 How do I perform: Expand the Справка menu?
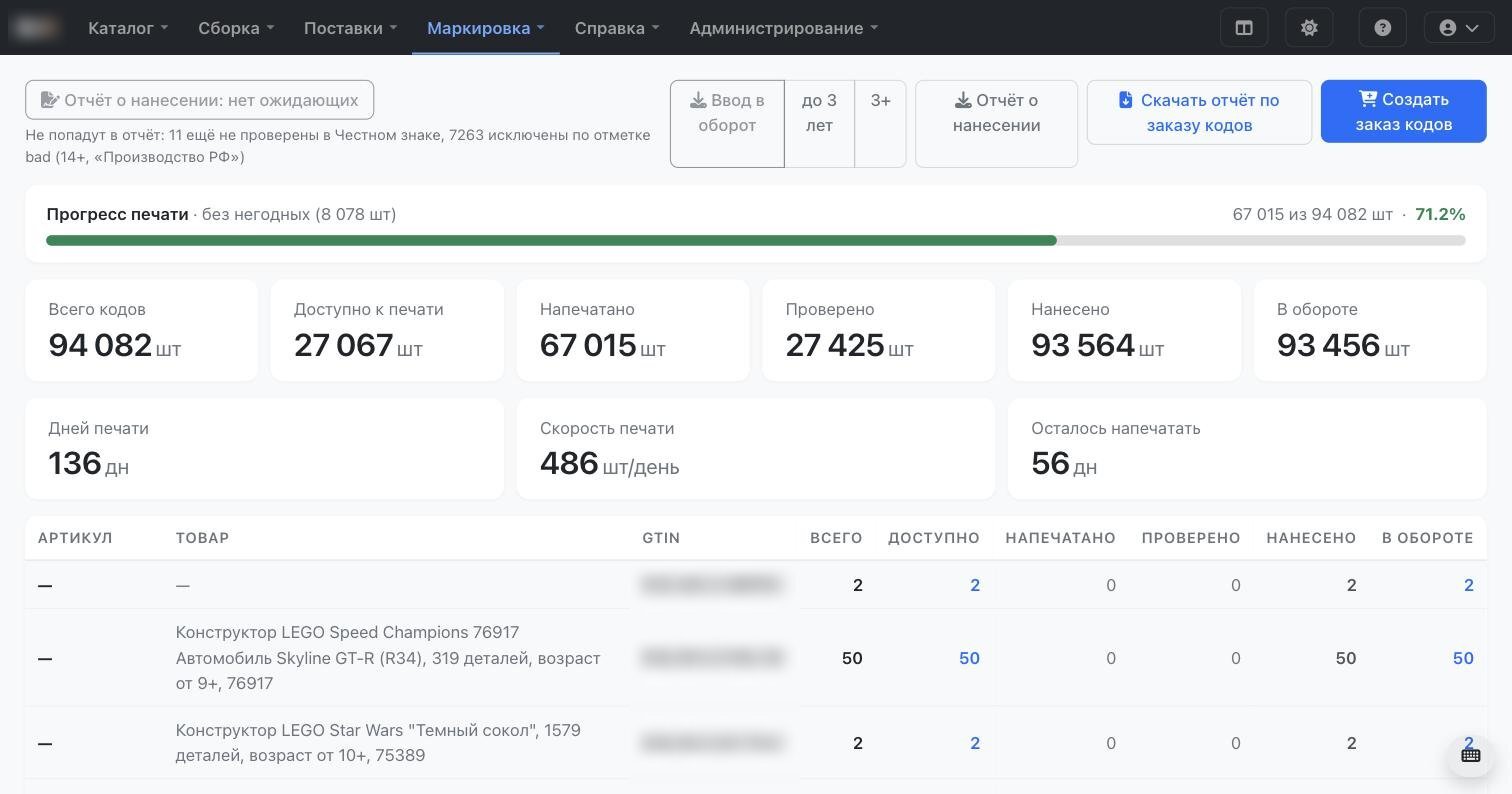[x=617, y=28]
